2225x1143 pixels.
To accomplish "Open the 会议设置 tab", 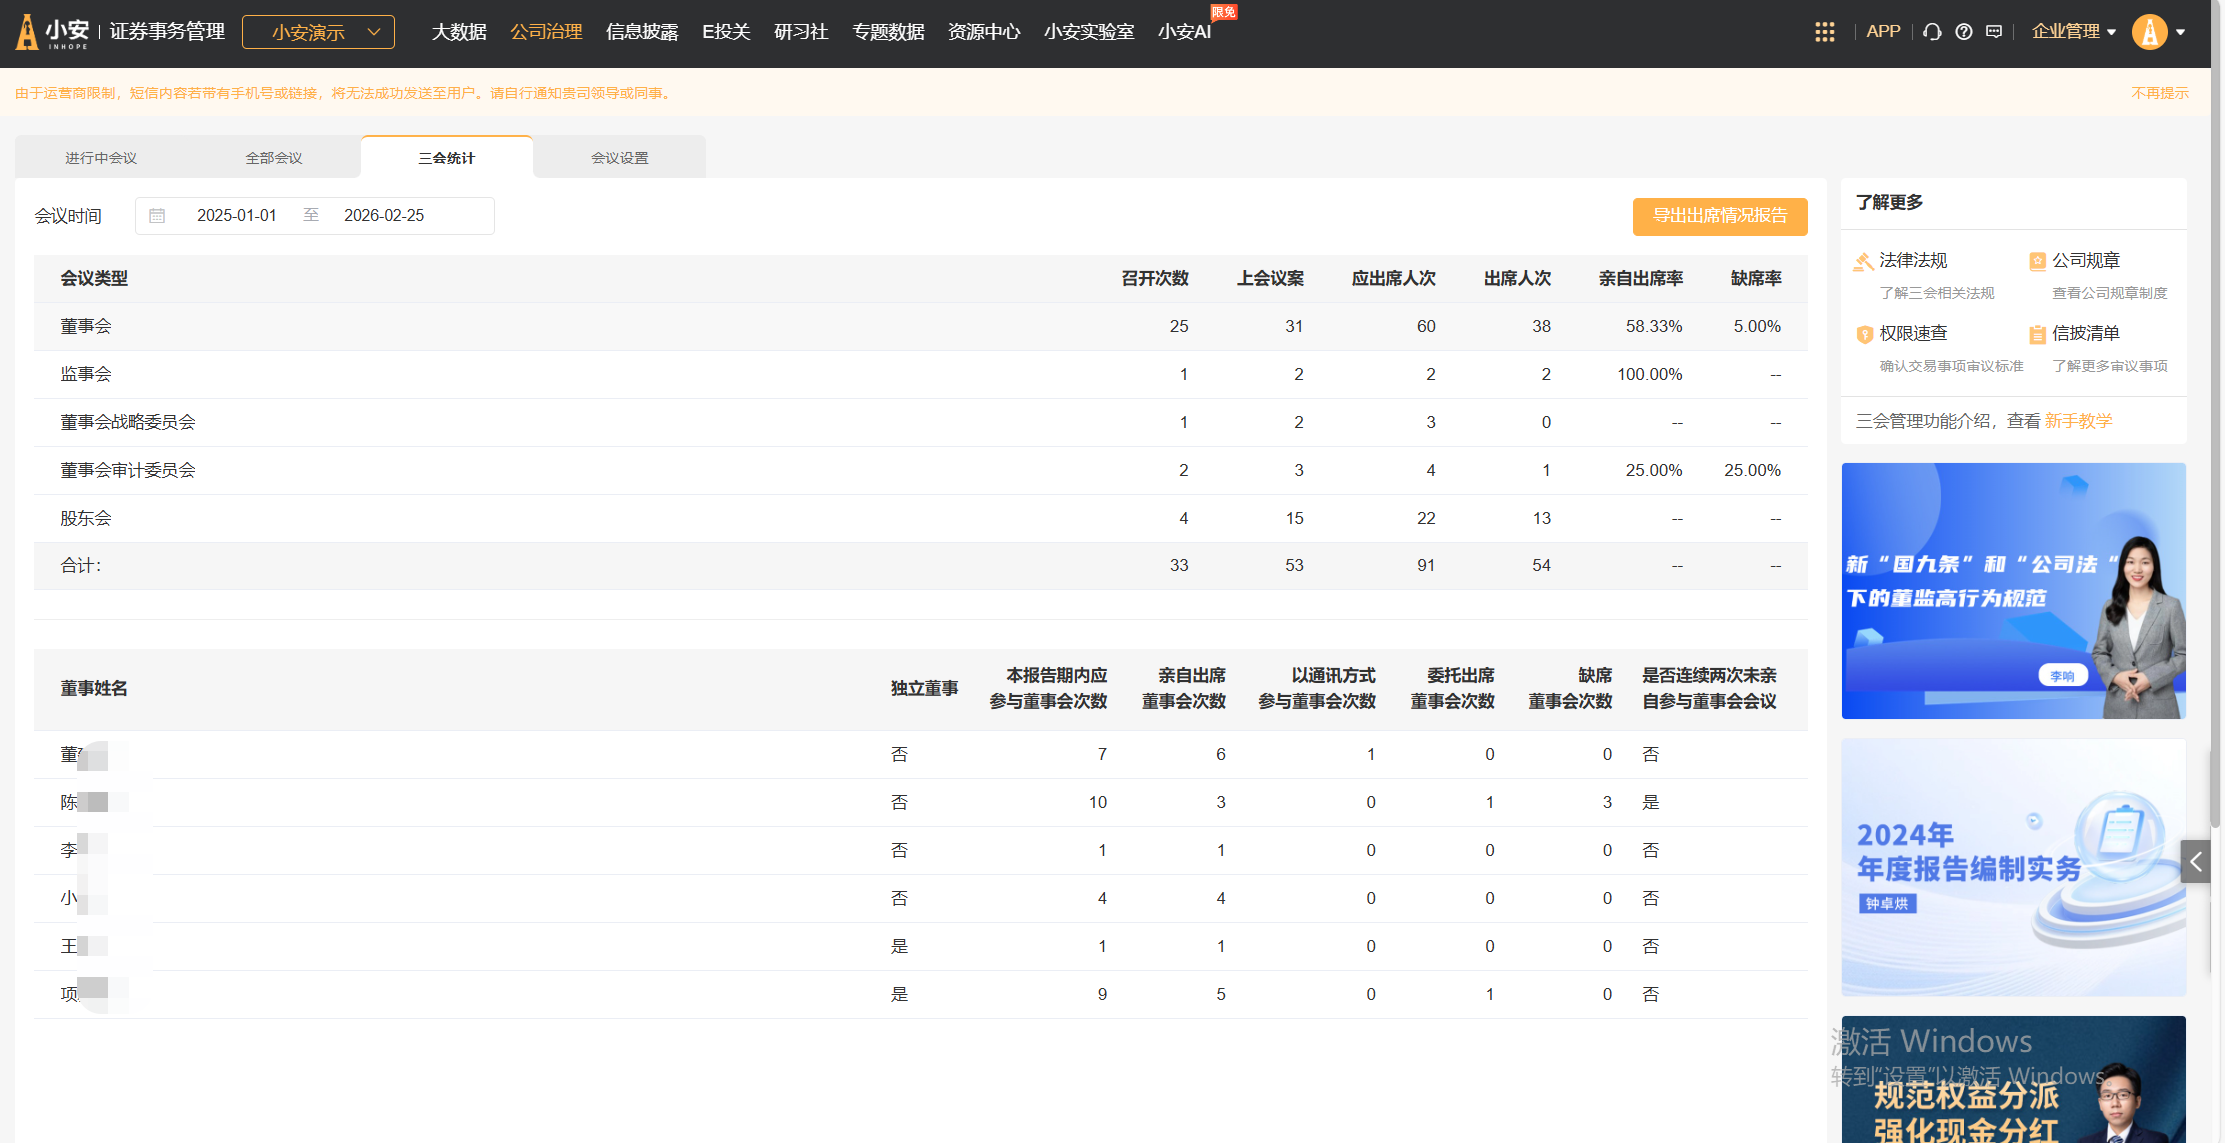I will pyautogui.click(x=620, y=158).
